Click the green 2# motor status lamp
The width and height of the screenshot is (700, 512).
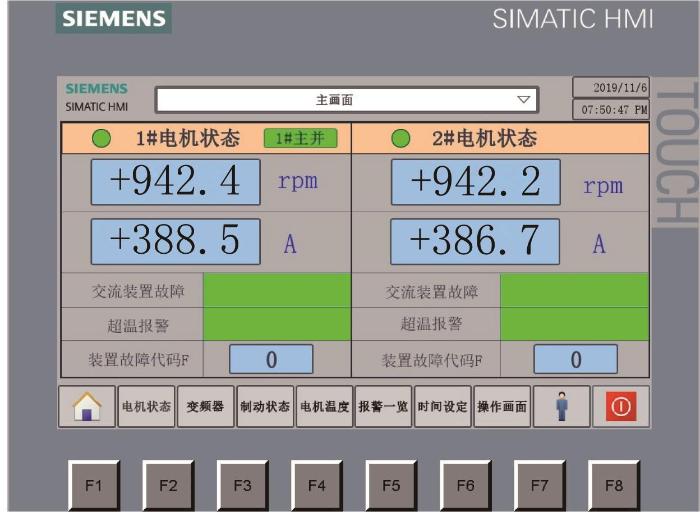pyautogui.click(x=400, y=138)
